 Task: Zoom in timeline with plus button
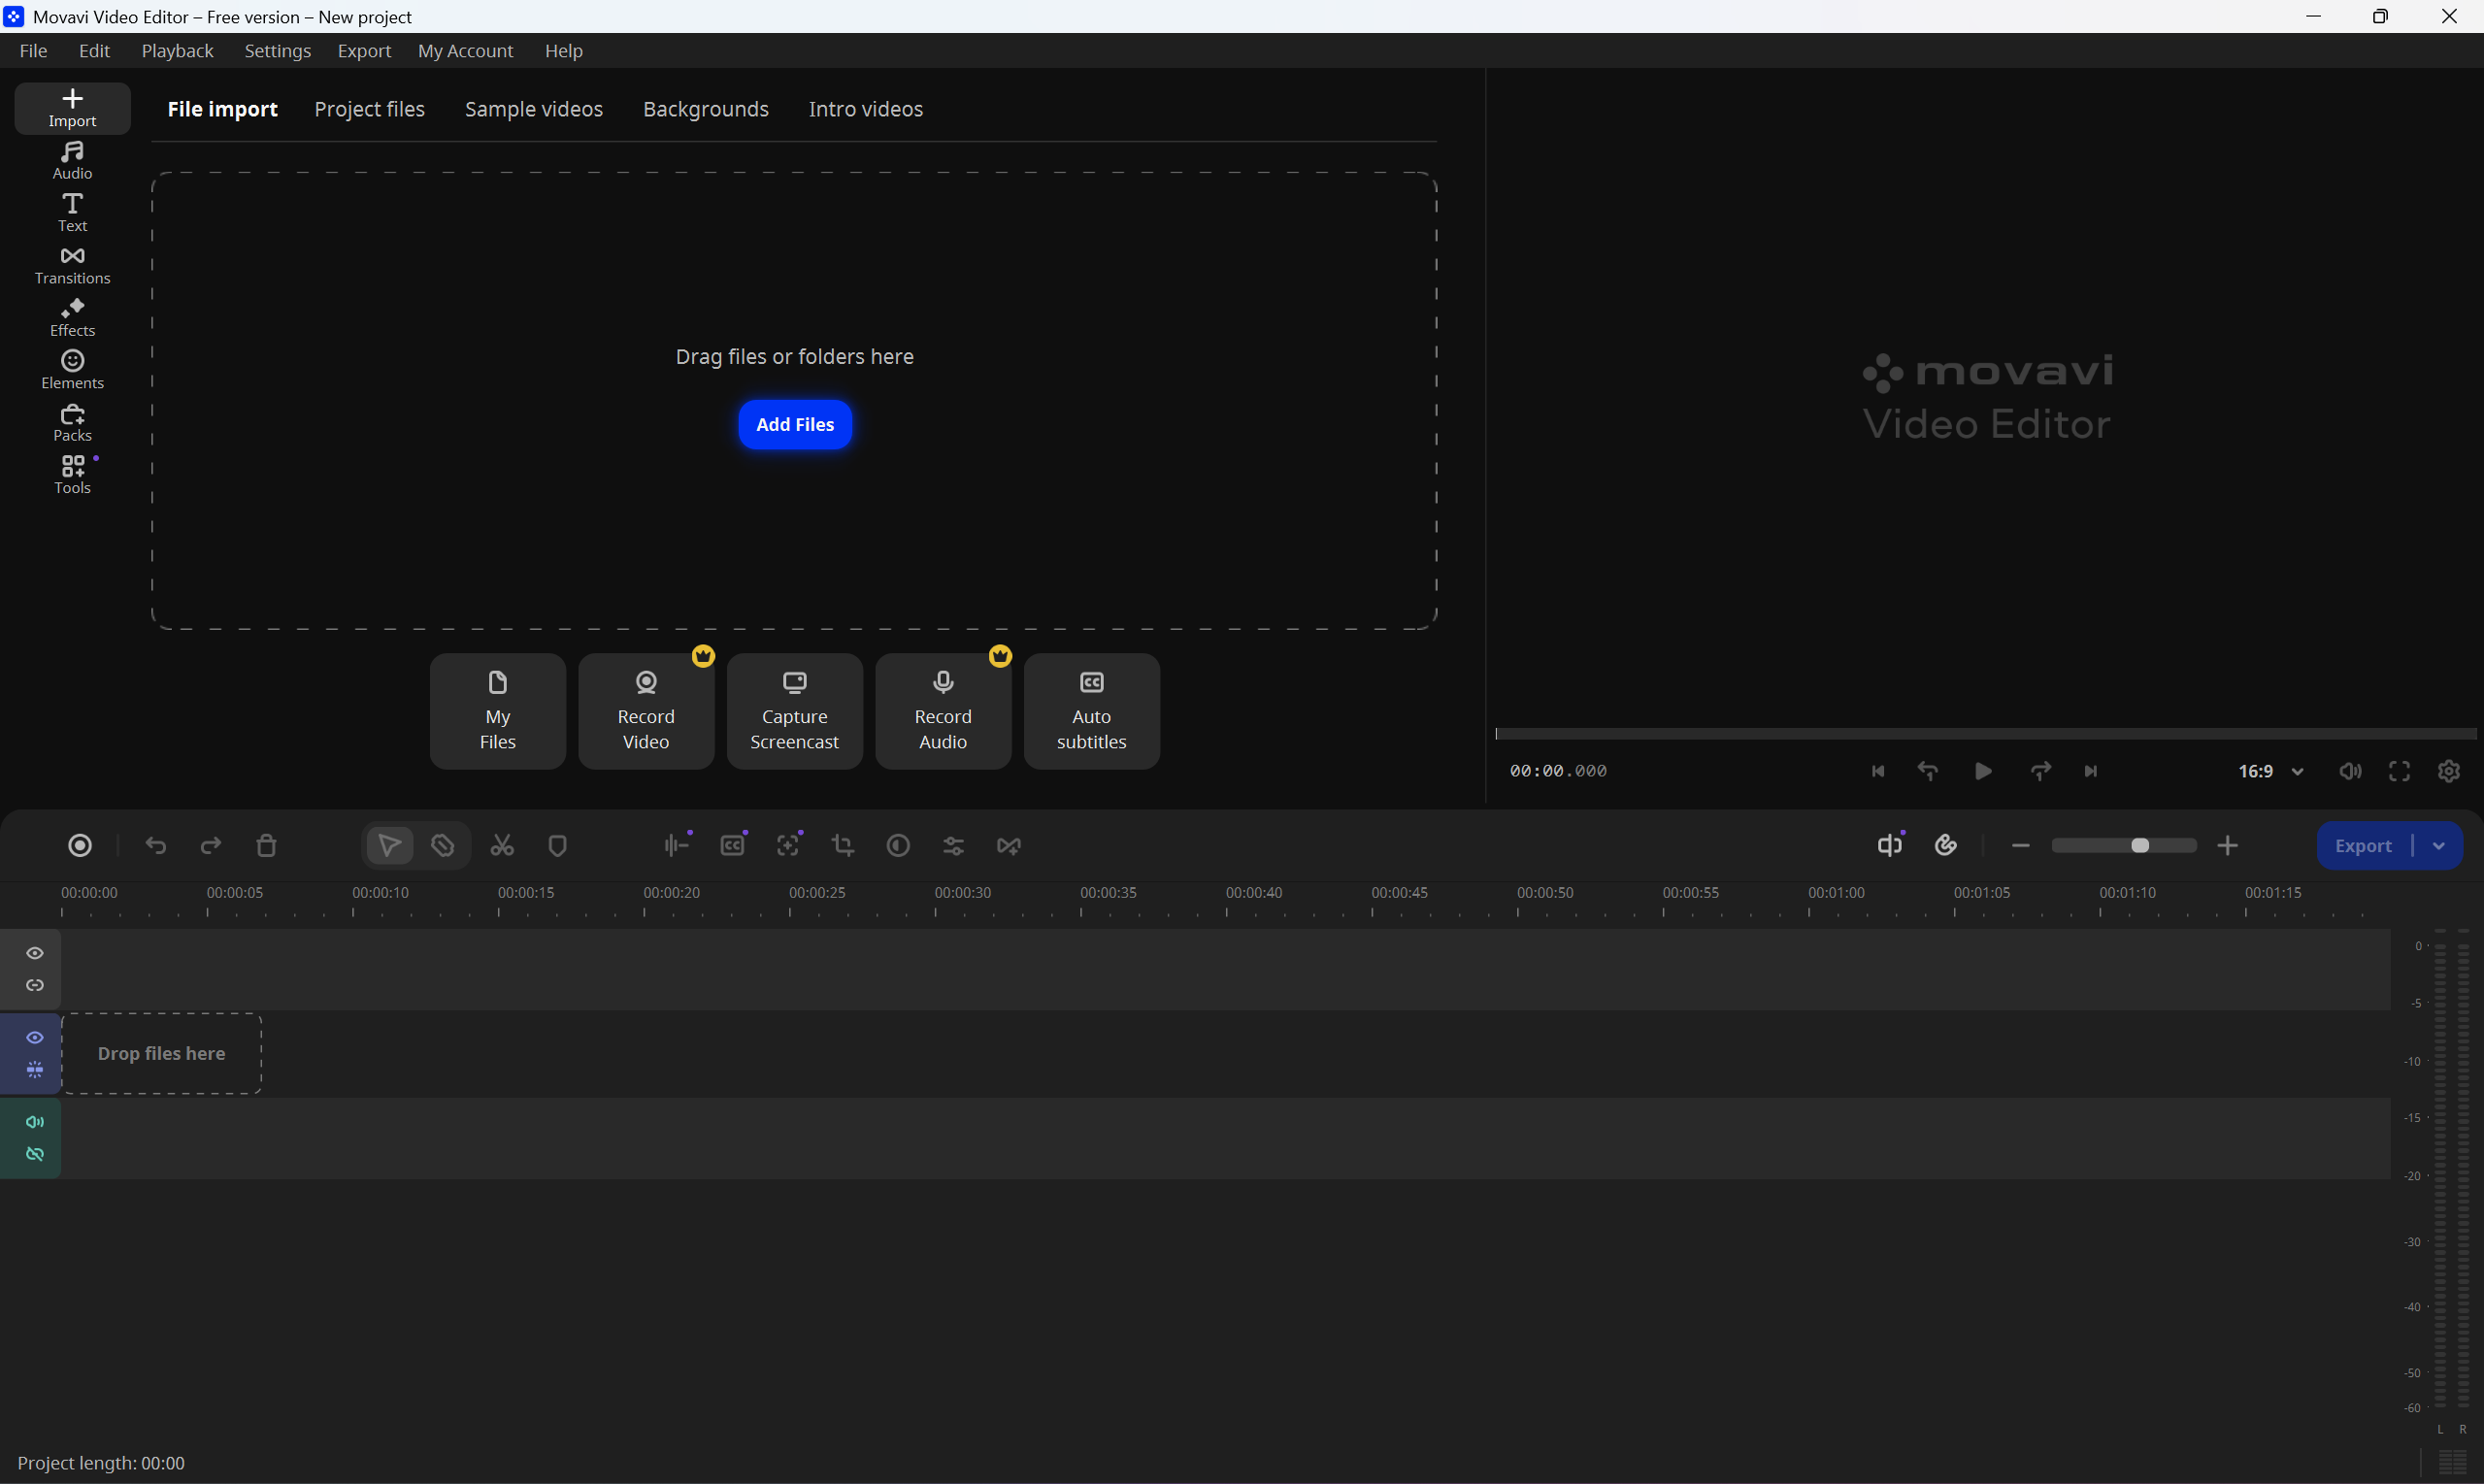pyautogui.click(x=2227, y=845)
